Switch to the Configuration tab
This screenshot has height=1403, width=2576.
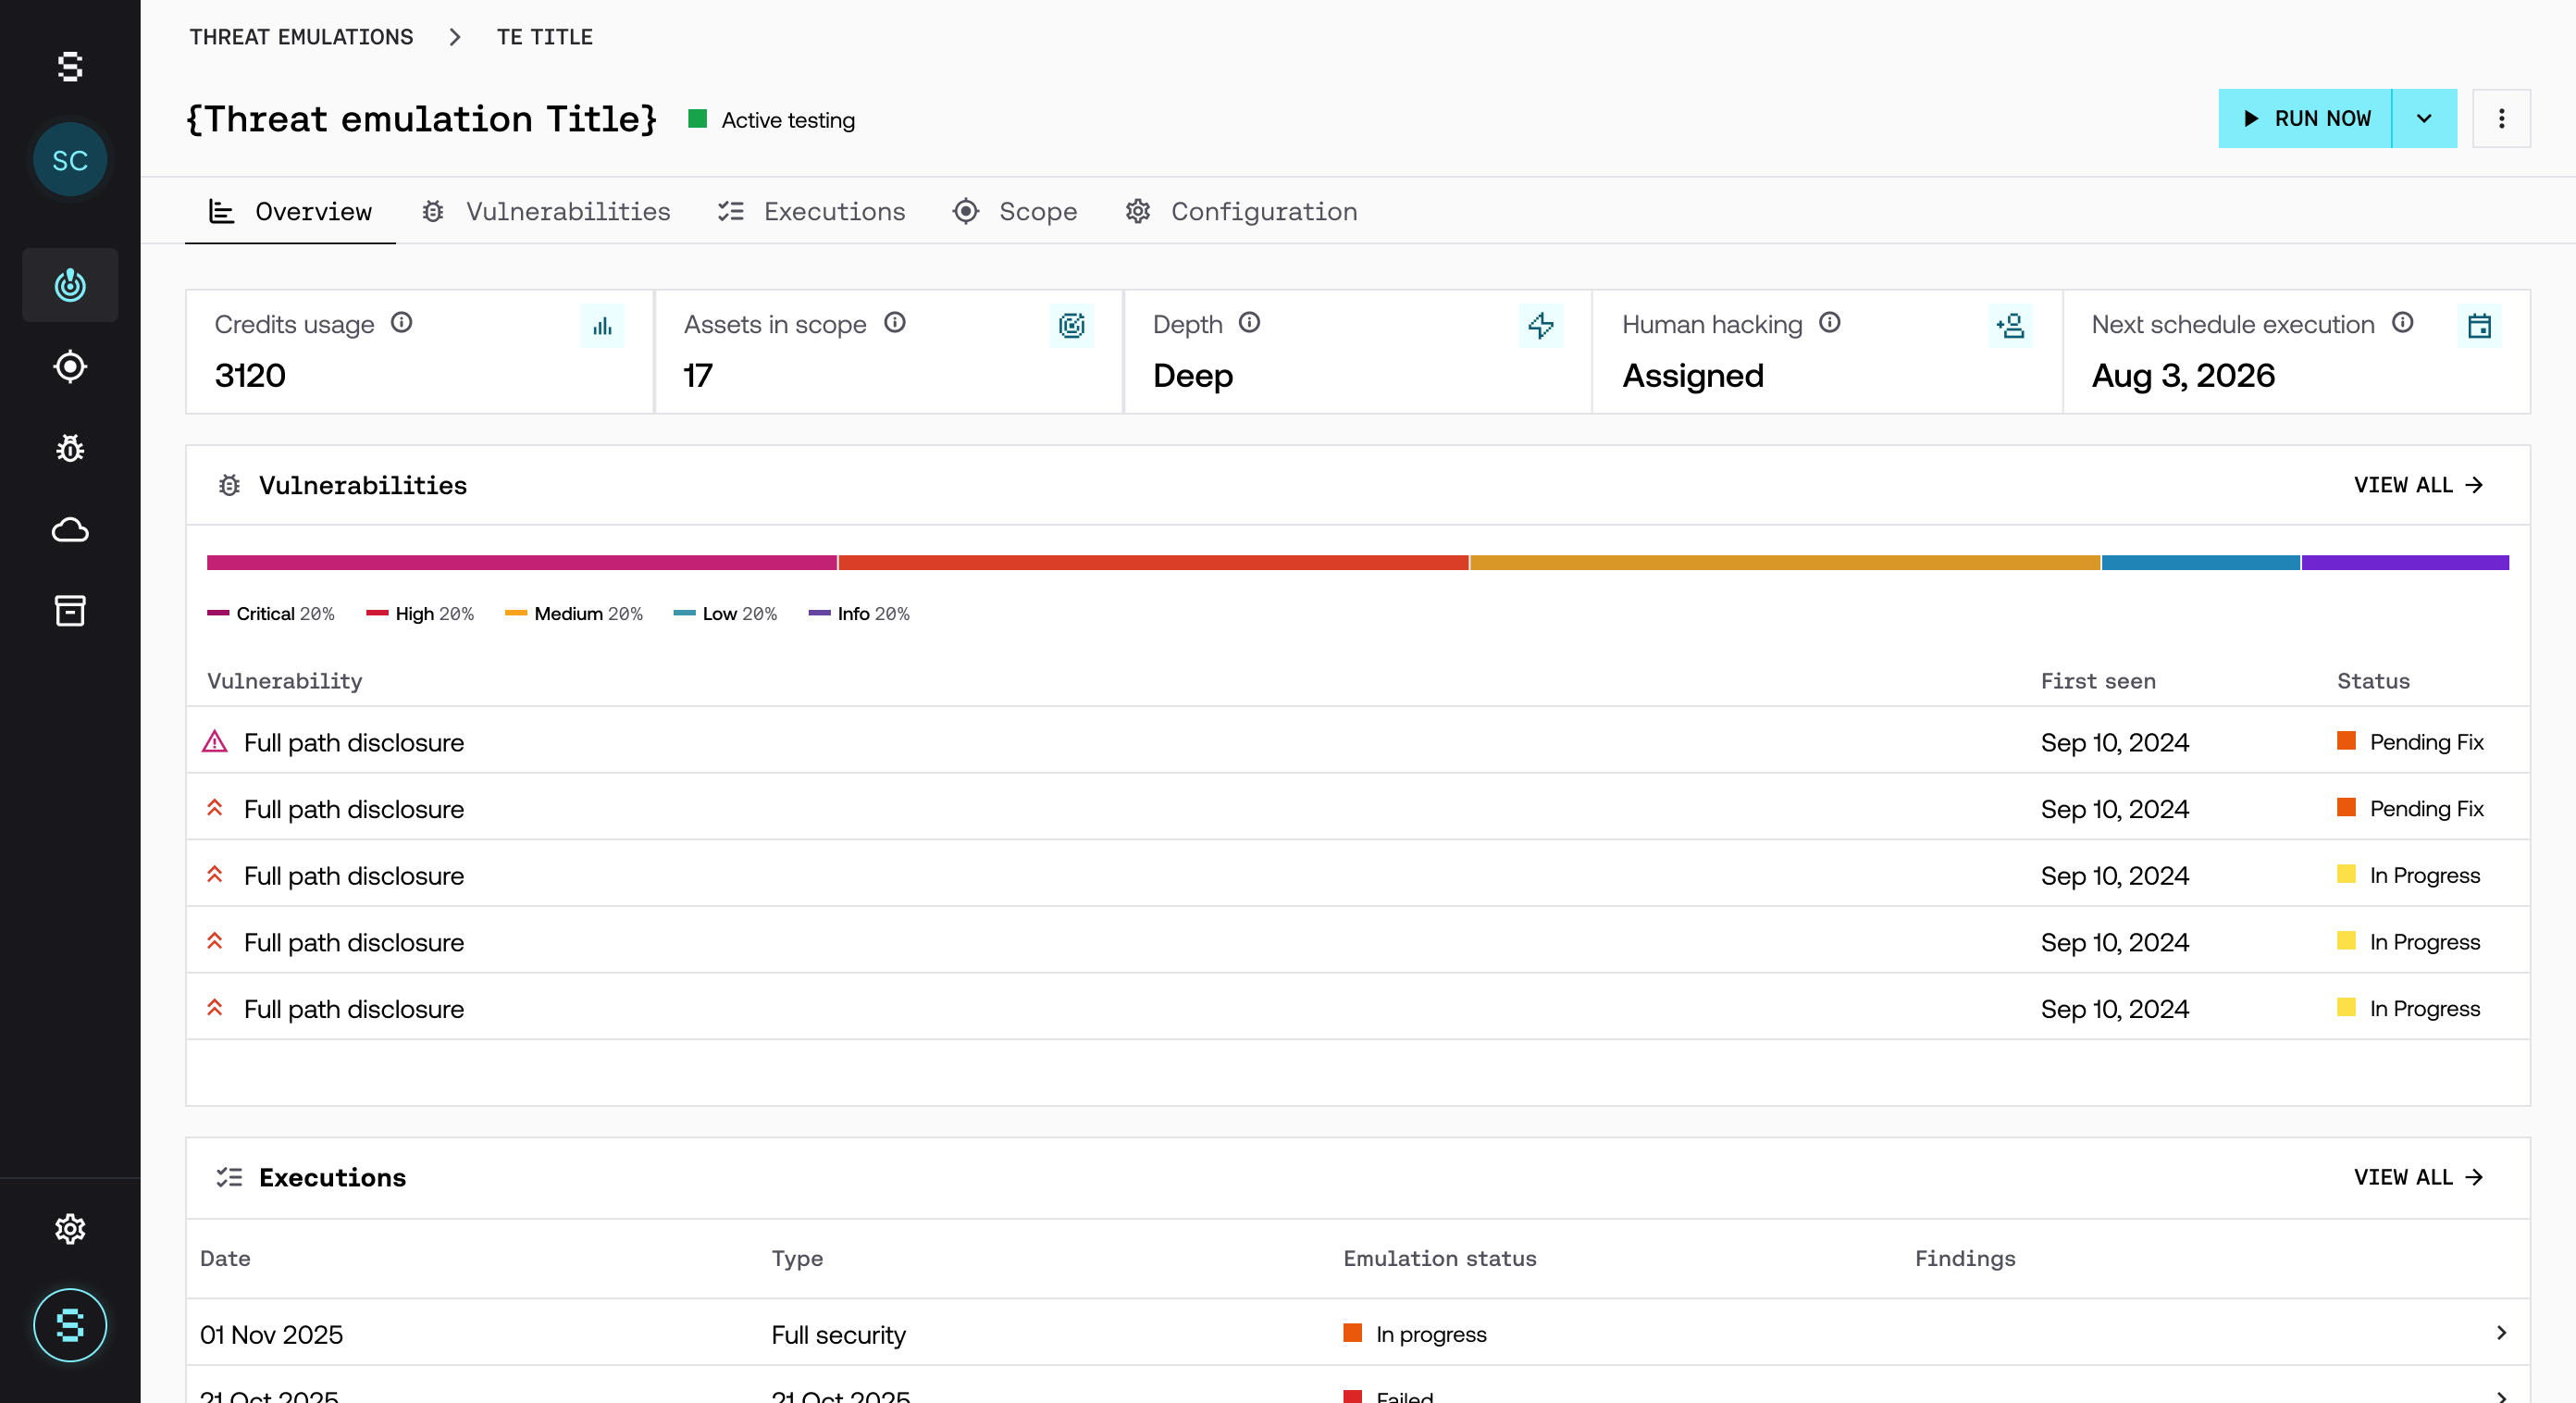(x=1240, y=212)
